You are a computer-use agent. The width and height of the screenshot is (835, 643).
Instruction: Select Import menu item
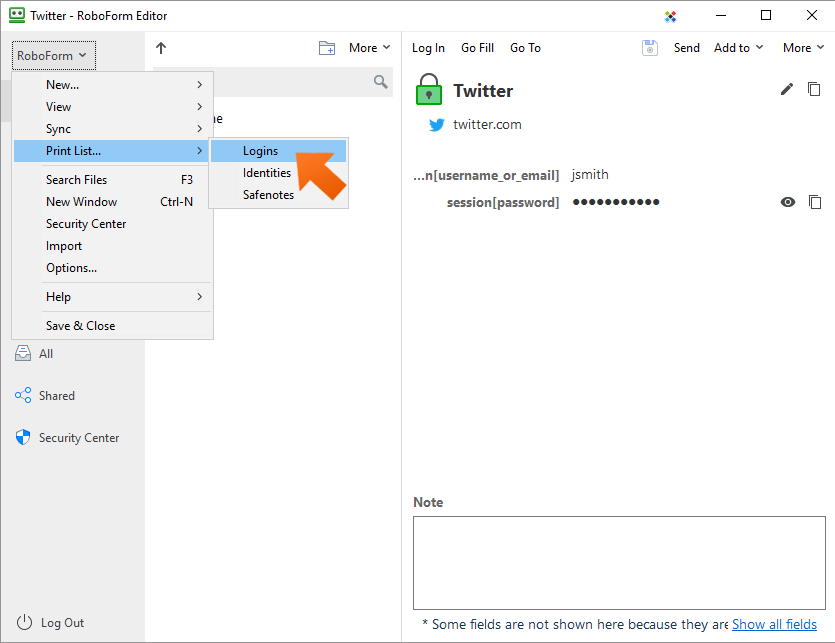pos(112,246)
